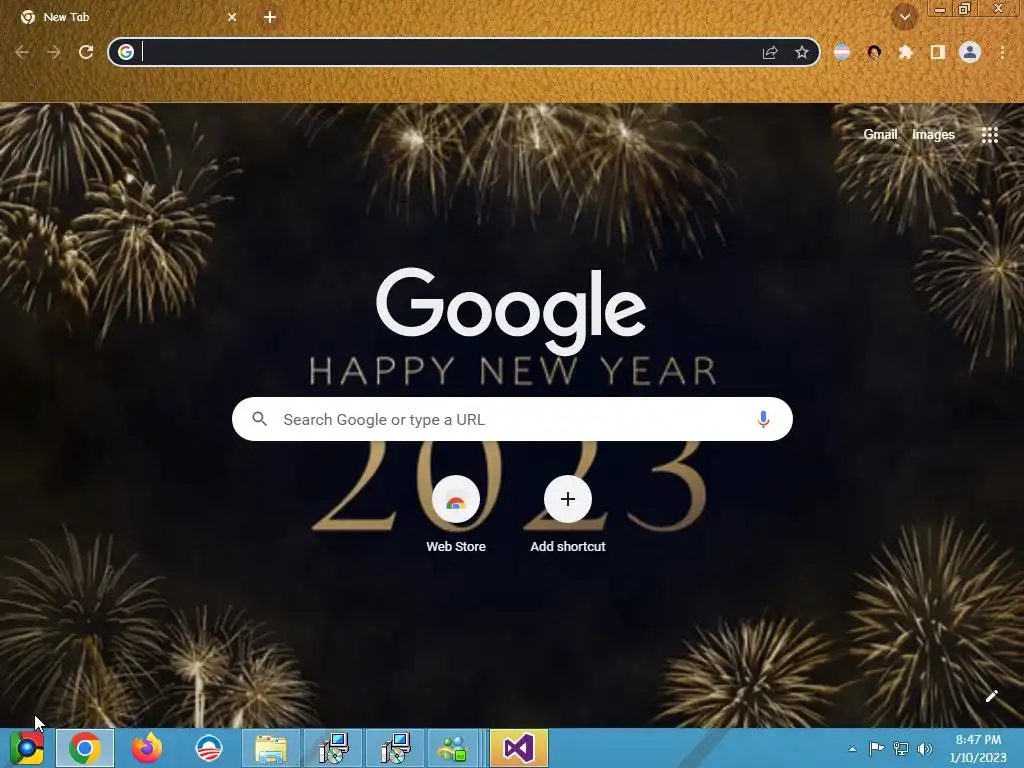The image size is (1024, 768).
Task: Open the volume speaker tray icon
Action: (x=925, y=749)
